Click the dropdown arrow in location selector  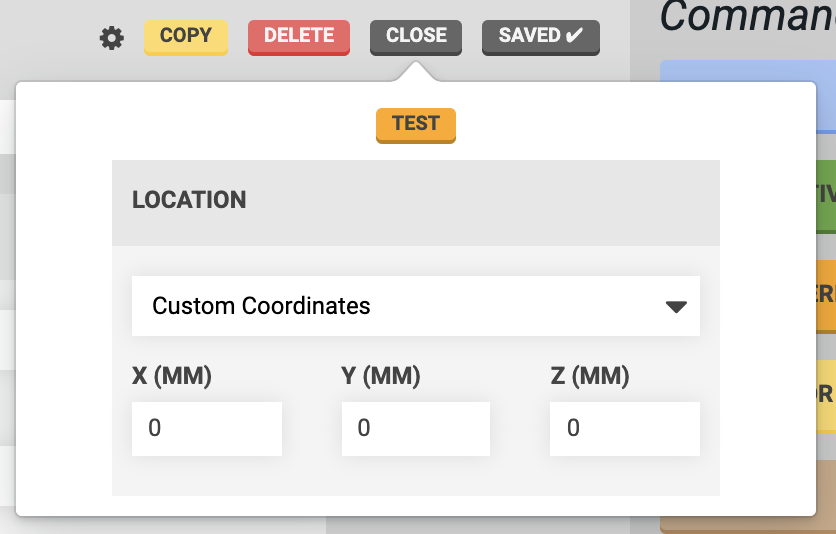676,307
